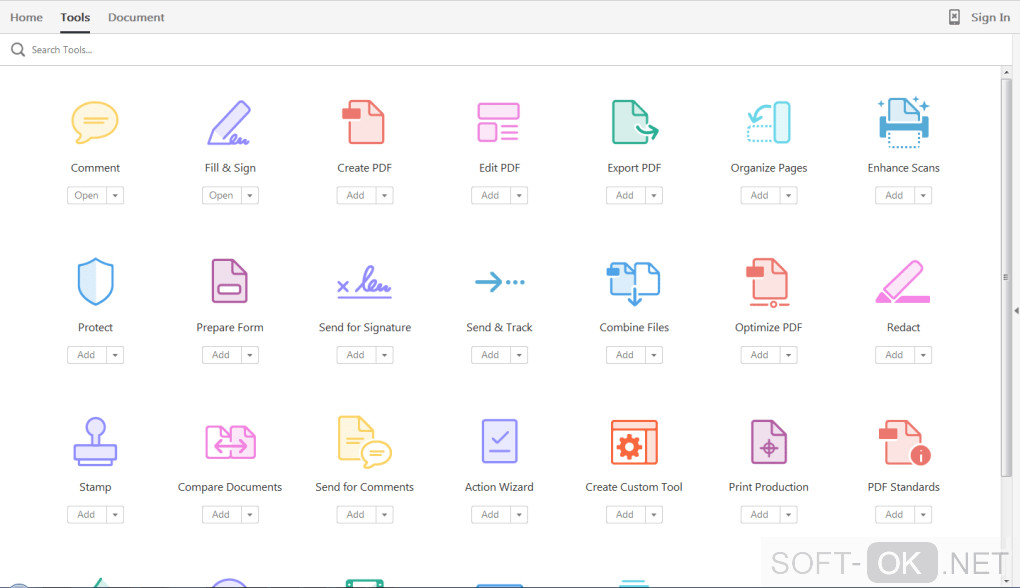
Task: Click Add under Export PDF
Action: tap(625, 195)
